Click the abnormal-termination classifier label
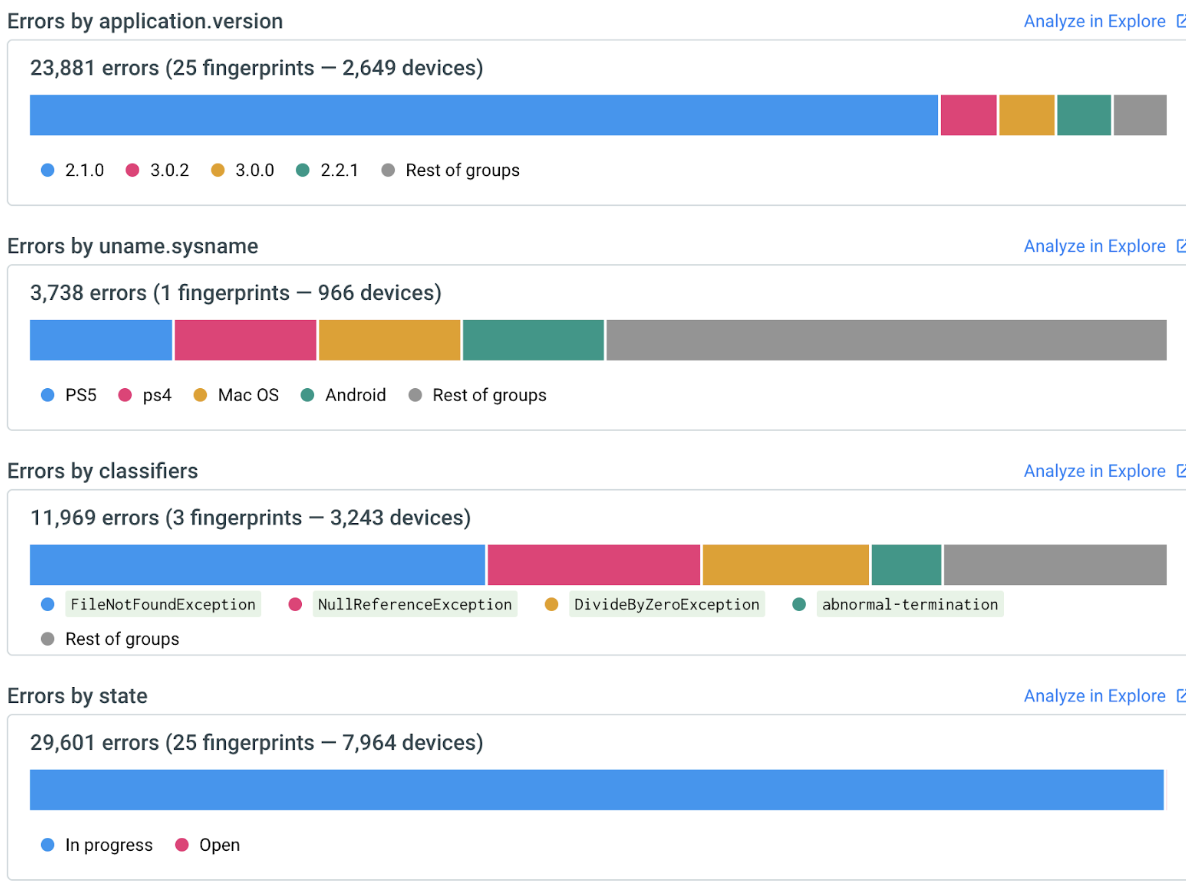Screen dimensions: 1186x886 click(x=909, y=605)
